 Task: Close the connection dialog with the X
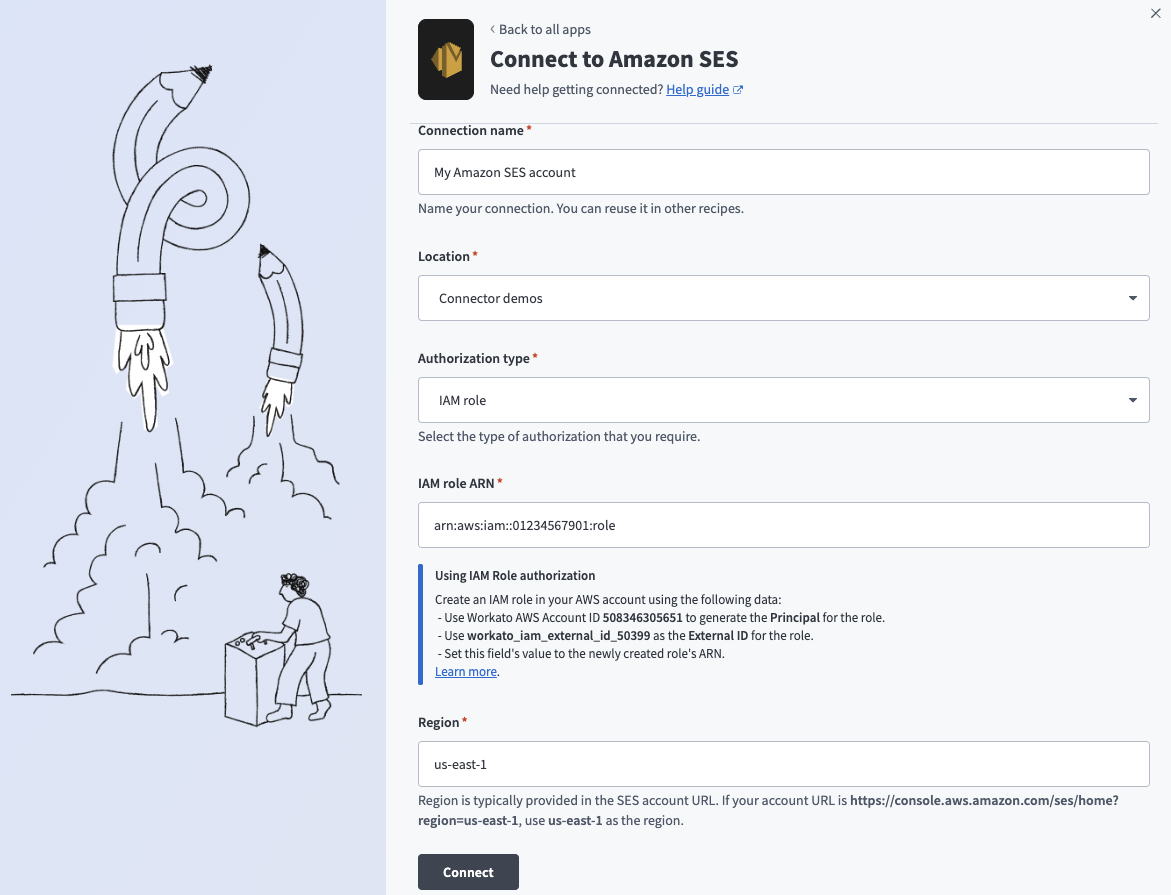tap(1157, 13)
